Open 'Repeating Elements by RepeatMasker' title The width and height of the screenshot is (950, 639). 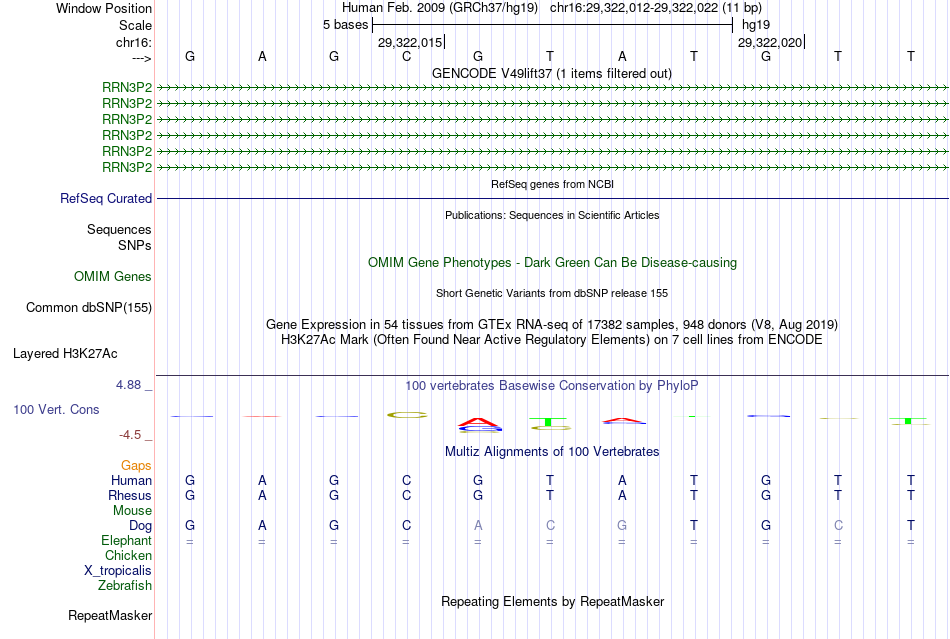tap(552, 601)
